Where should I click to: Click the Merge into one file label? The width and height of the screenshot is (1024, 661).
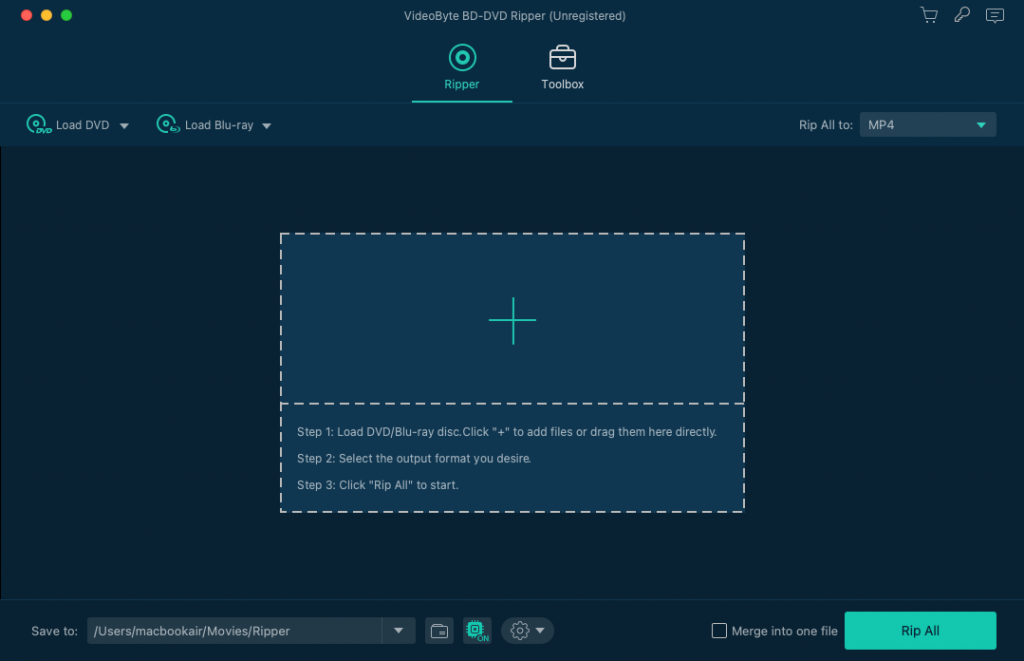784,631
